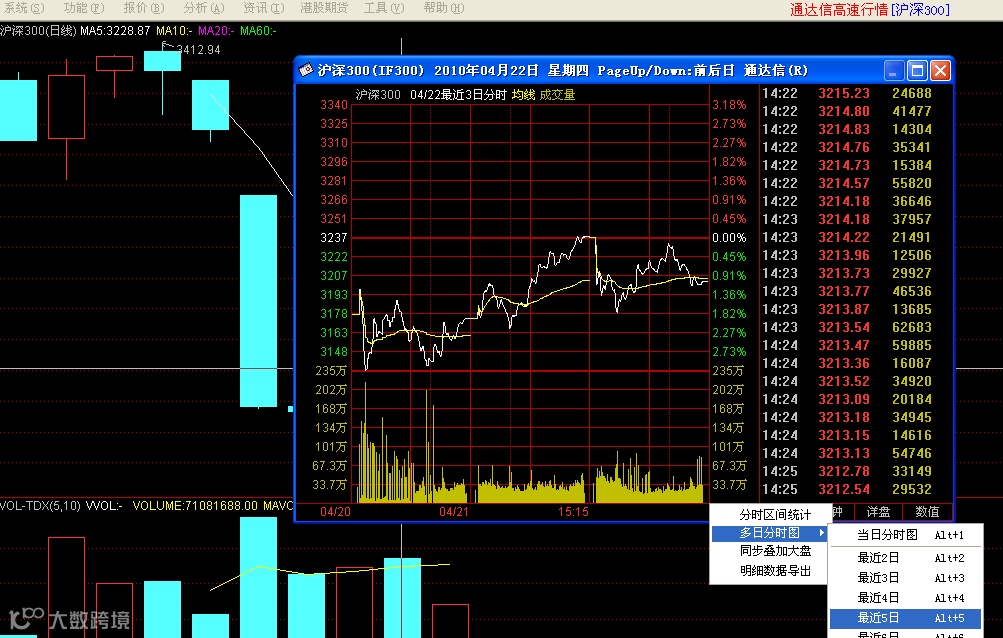Click the 0.00% percentage axis label
This screenshot has height=638, width=1003.
point(729,237)
